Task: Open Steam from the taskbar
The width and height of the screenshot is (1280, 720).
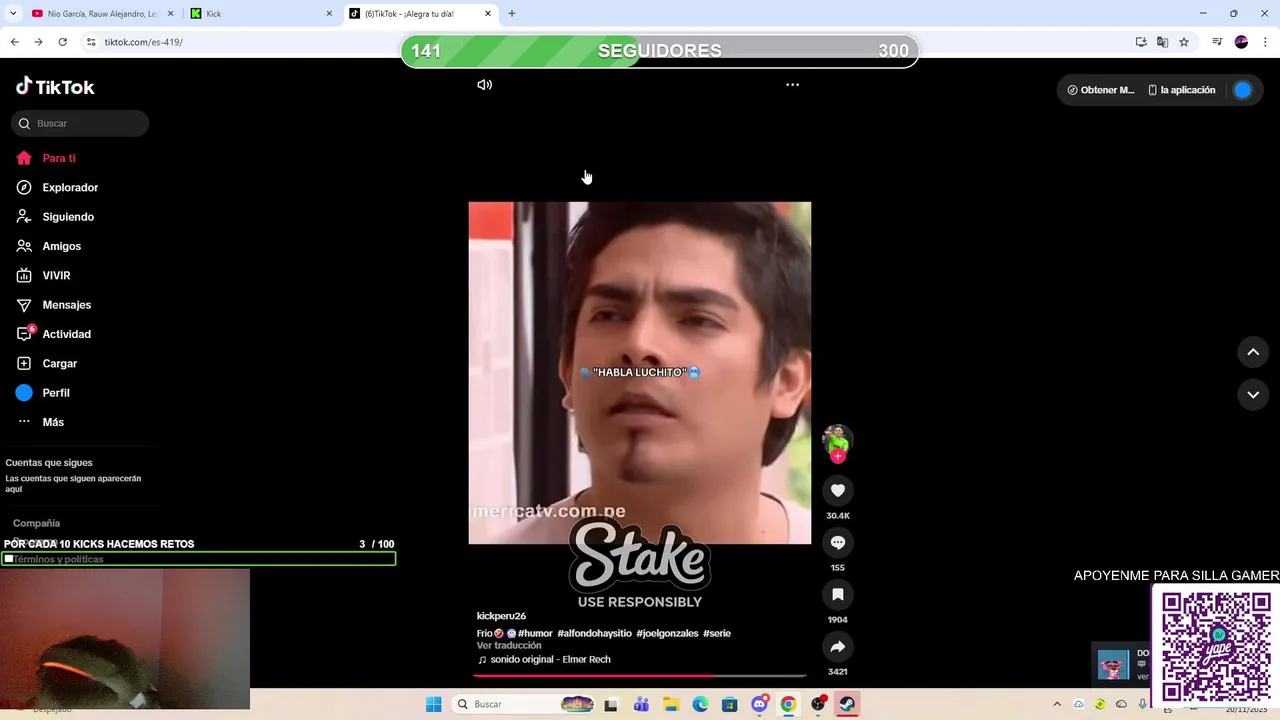Action: [x=847, y=705]
